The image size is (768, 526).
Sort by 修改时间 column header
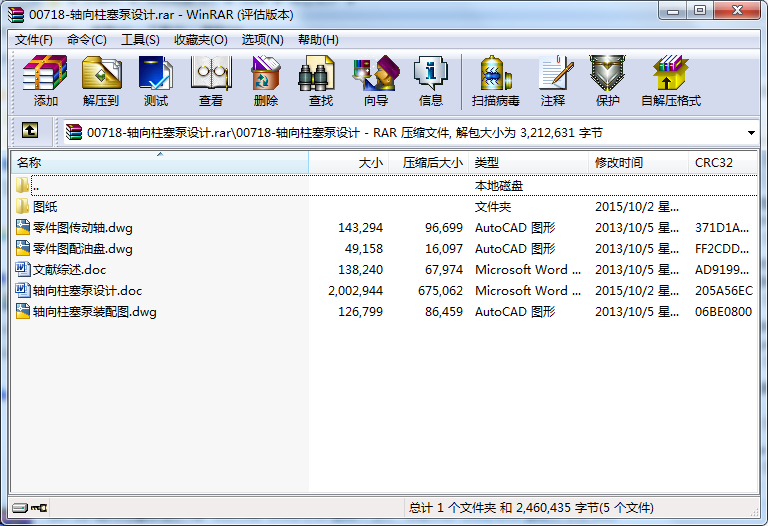click(638, 163)
